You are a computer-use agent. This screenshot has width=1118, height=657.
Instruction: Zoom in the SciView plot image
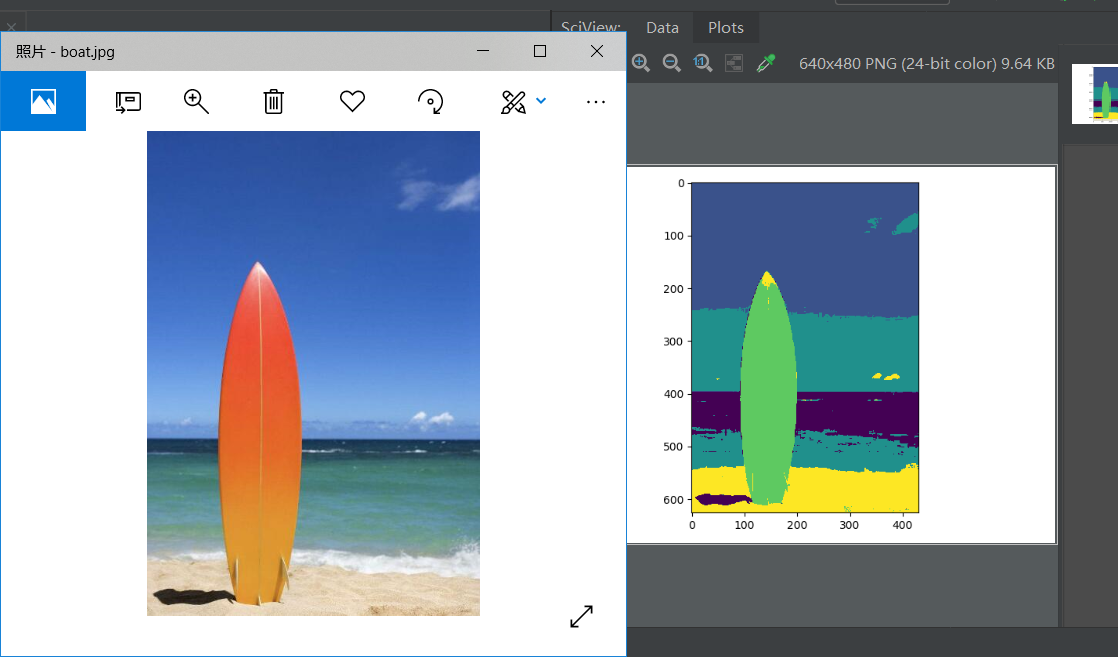click(x=640, y=63)
